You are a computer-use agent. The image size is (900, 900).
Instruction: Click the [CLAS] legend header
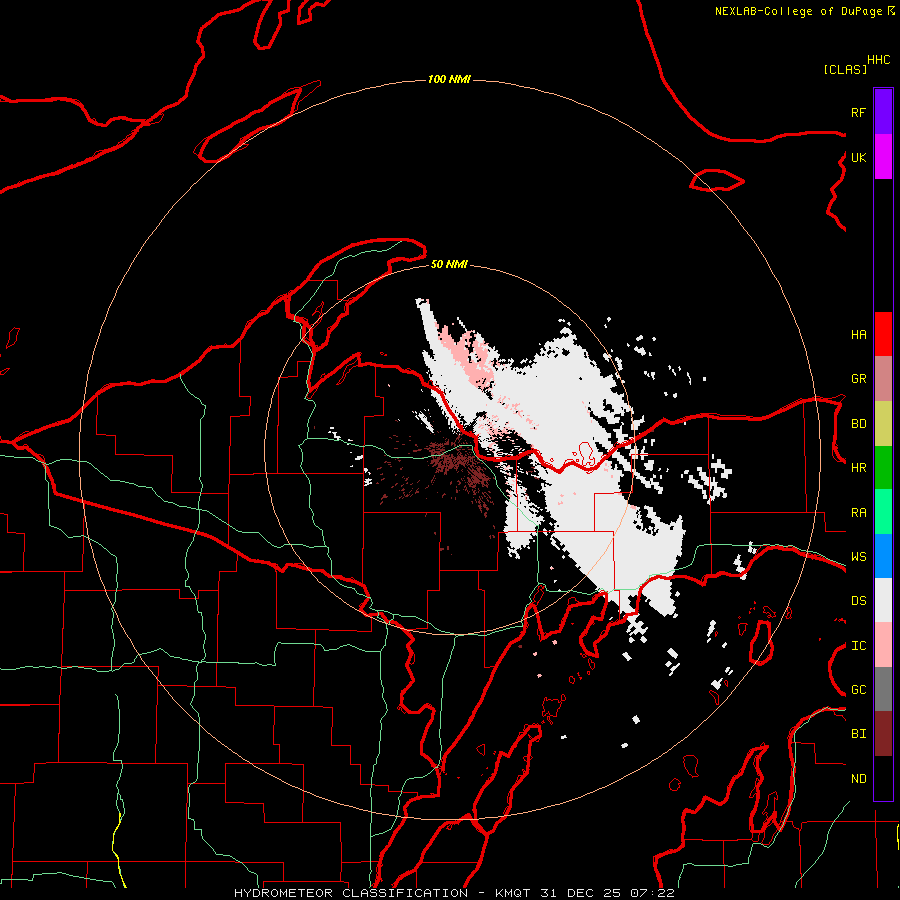pyautogui.click(x=845, y=69)
